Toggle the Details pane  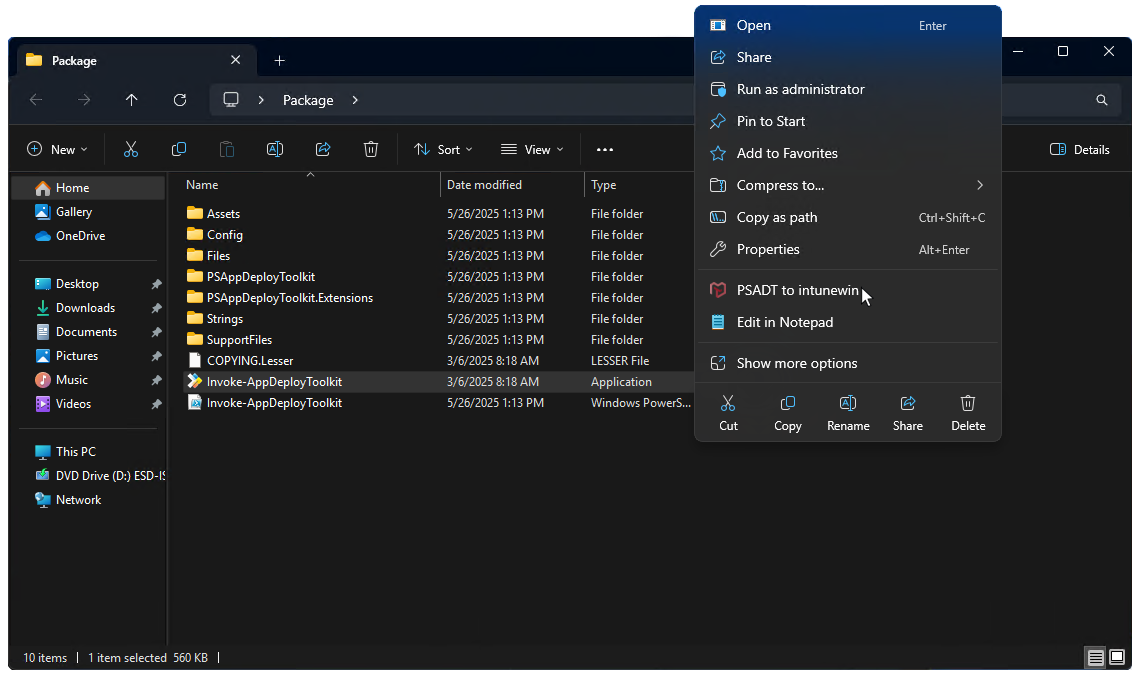tap(1080, 150)
